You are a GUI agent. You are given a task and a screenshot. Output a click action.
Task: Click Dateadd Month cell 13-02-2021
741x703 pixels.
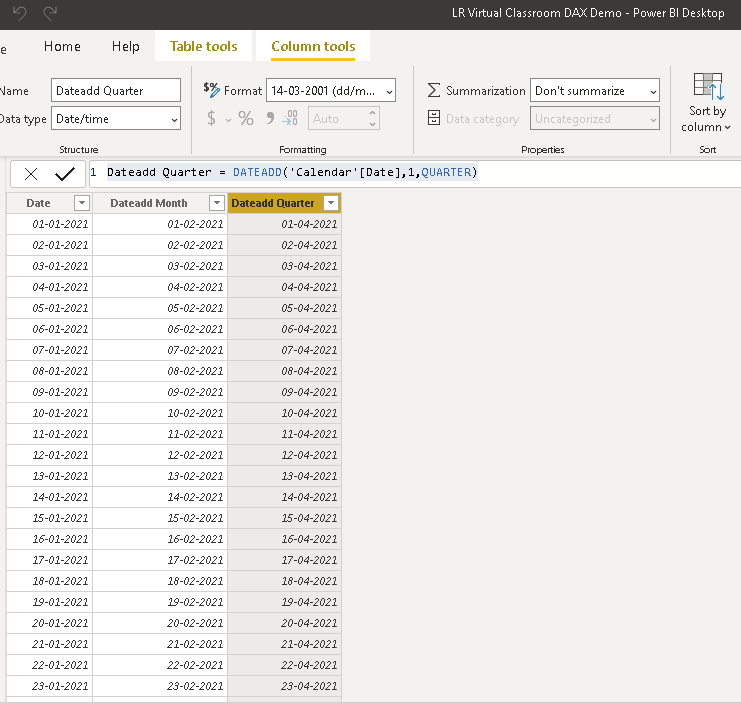160,476
